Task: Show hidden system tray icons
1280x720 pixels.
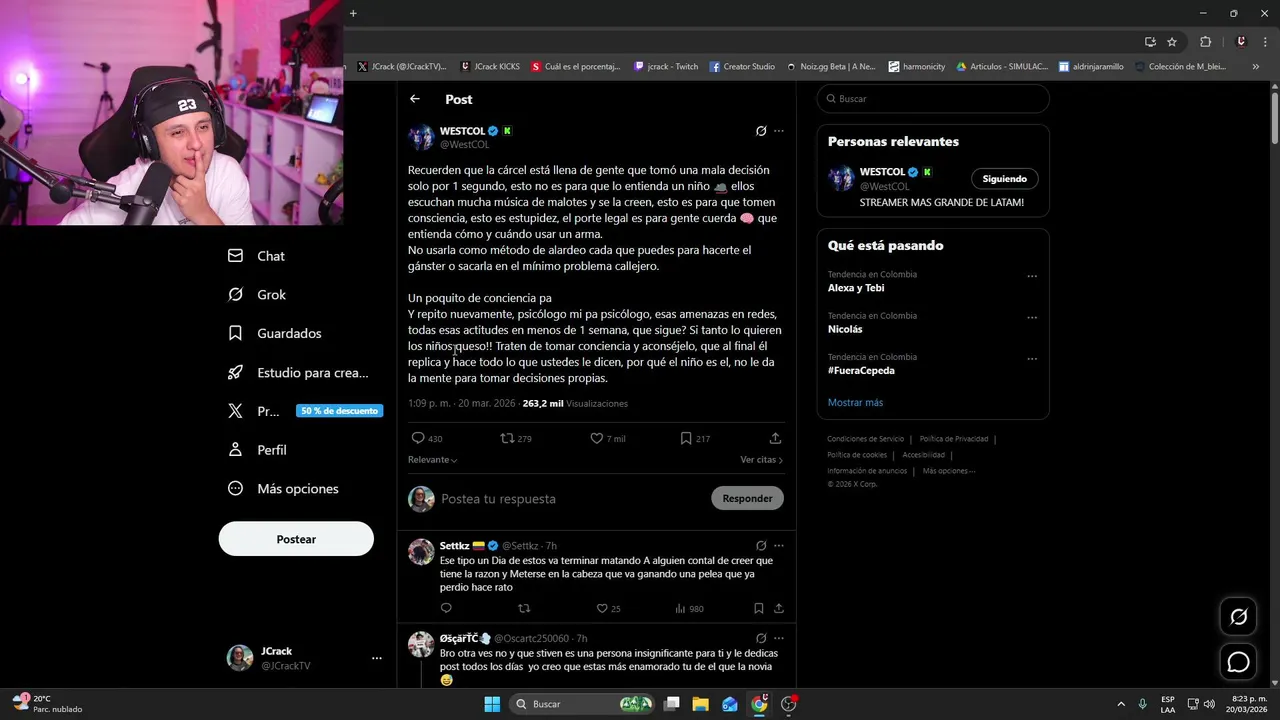Action: pos(1120,704)
